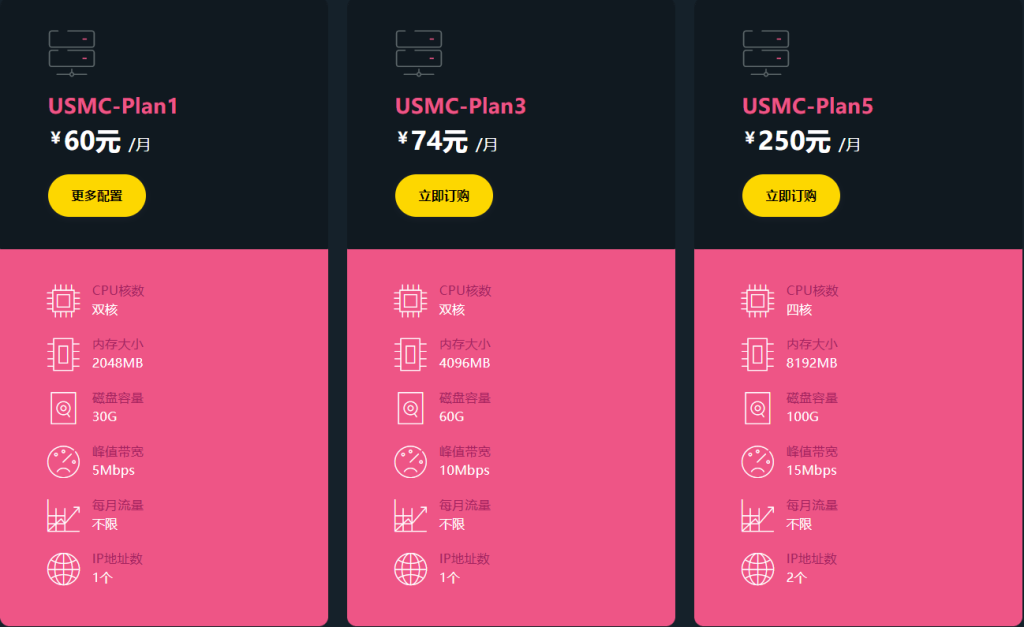Viewport: 1024px width, 627px height.
Task: Click the bandwidth gauge icon in USMC-Plan1
Action: pos(63,461)
